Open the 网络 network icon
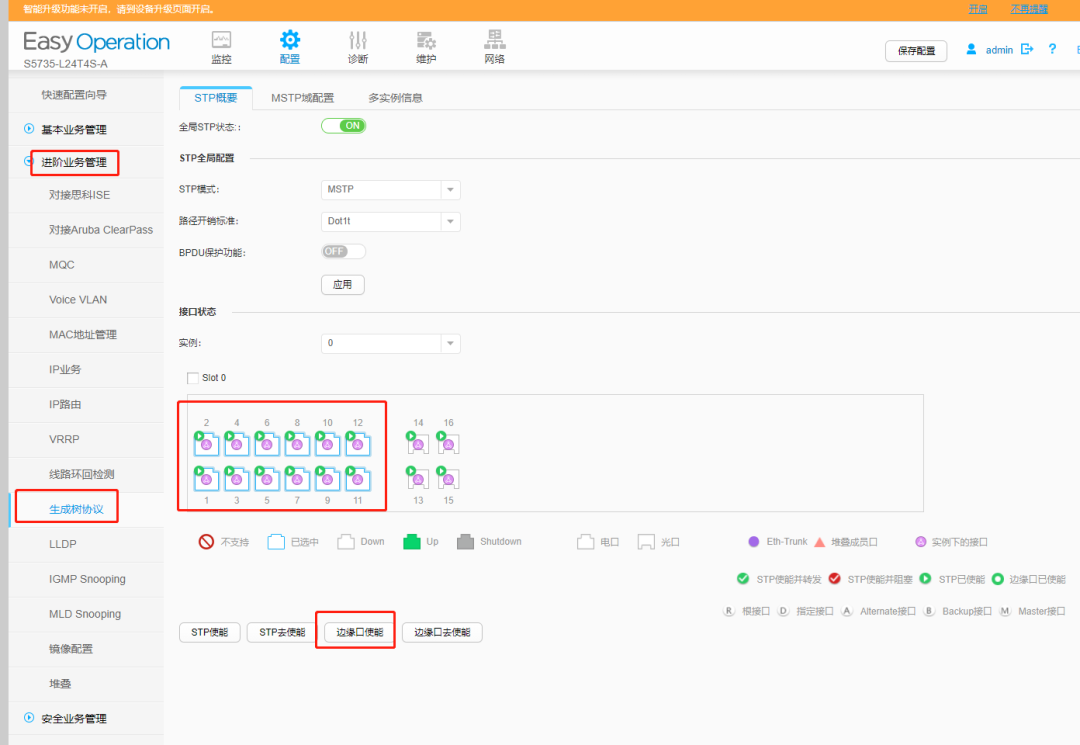This screenshot has height=745, width=1080. (495, 39)
